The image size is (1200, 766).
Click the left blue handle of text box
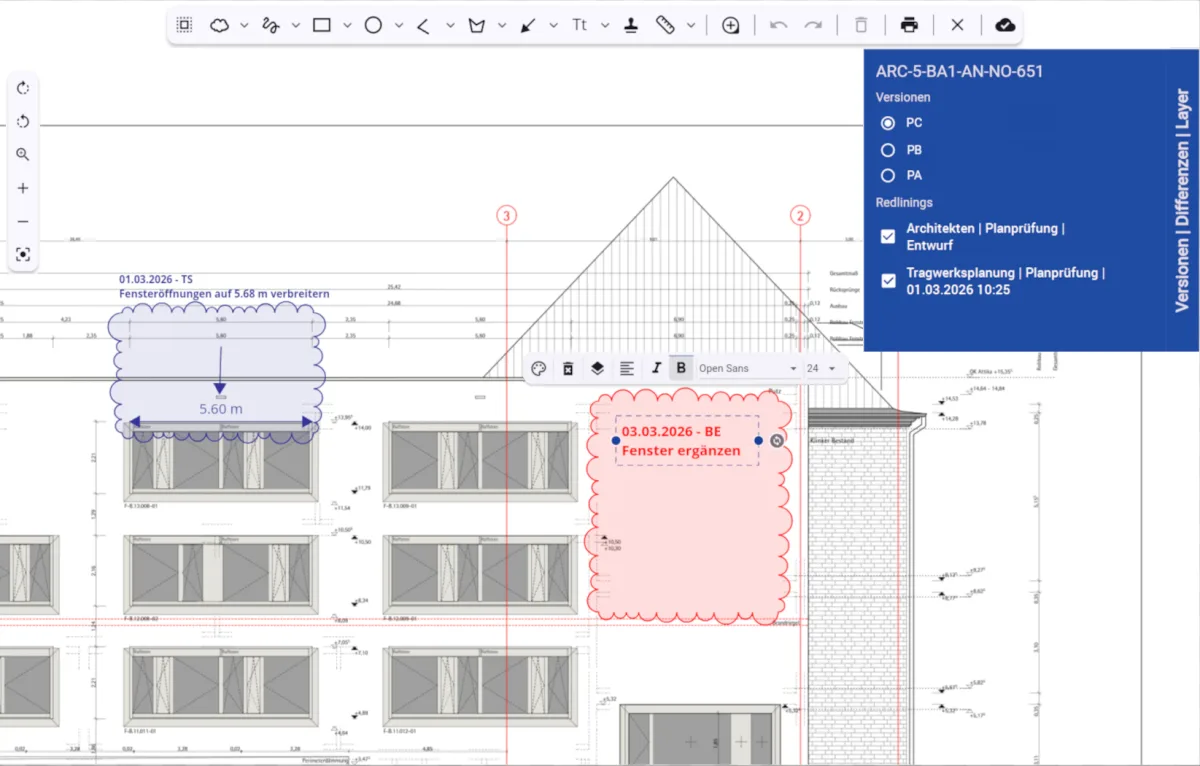pyautogui.click(x=615, y=440)
